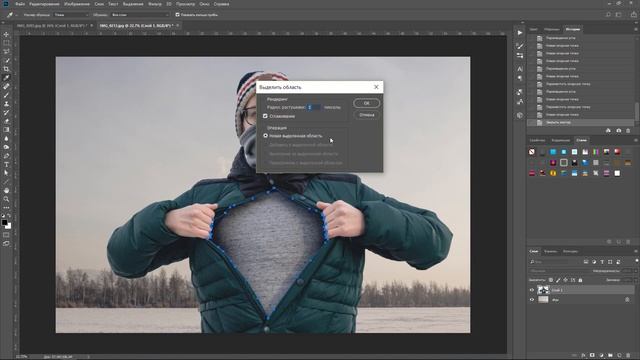Create new group folder icon in Layers panel
This screenshot has height=360, width=640.
610,356
